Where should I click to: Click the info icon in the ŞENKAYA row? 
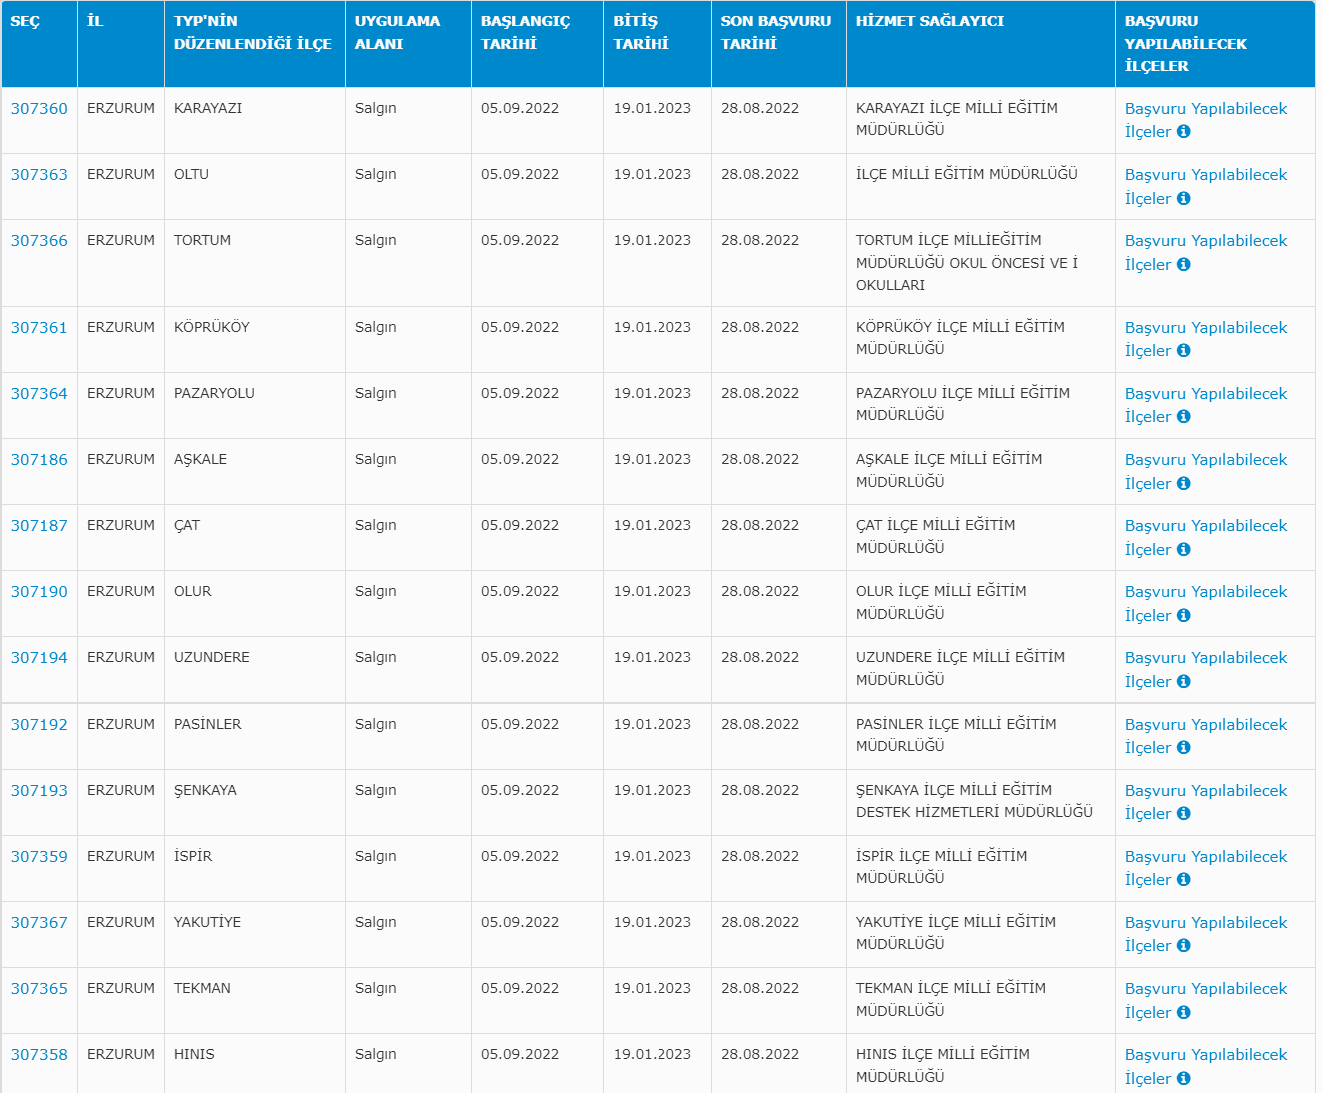point(1183,813)
